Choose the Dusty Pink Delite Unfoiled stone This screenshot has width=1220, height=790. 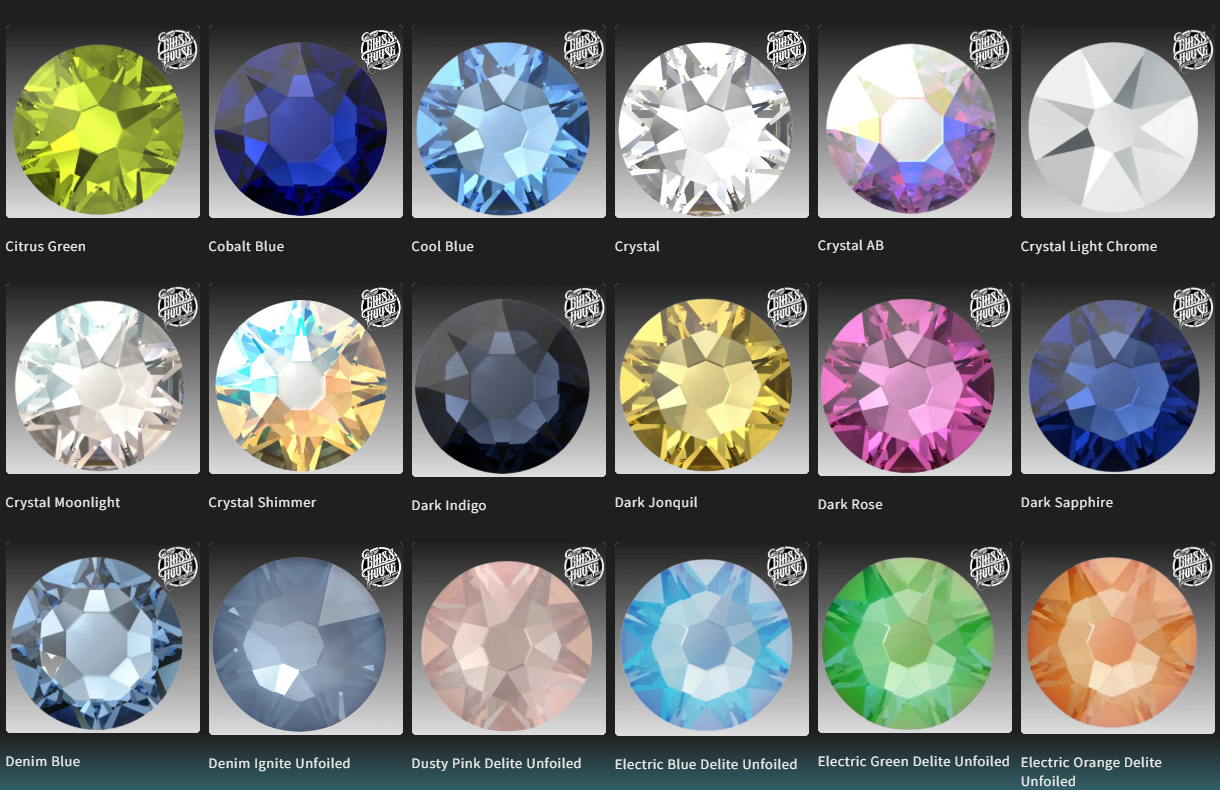(x=509, y=638)
